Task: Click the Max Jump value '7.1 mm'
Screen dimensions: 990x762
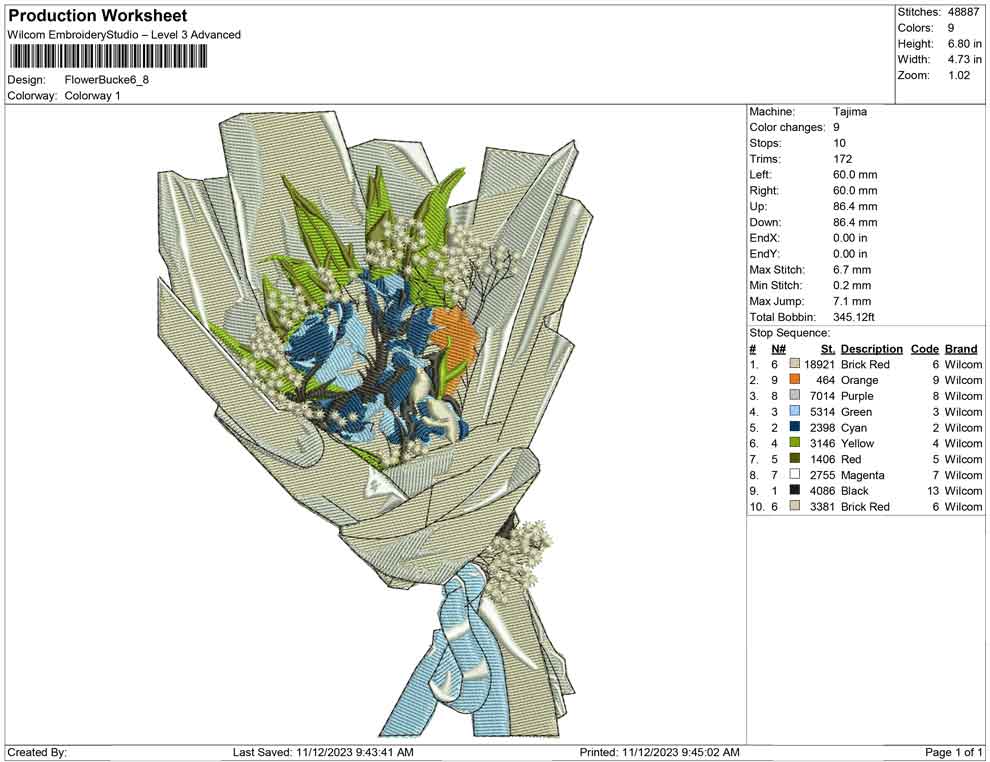Action: (852, 301)
